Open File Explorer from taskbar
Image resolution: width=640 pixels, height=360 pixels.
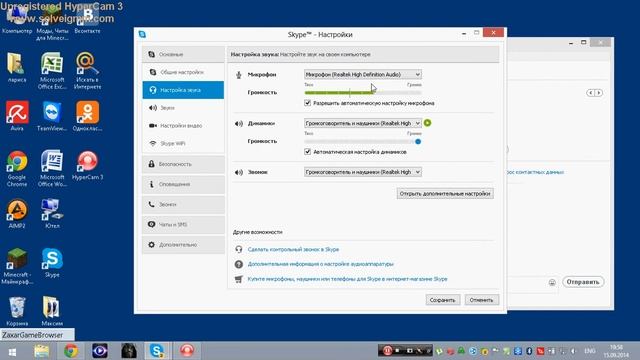point(42,351)
